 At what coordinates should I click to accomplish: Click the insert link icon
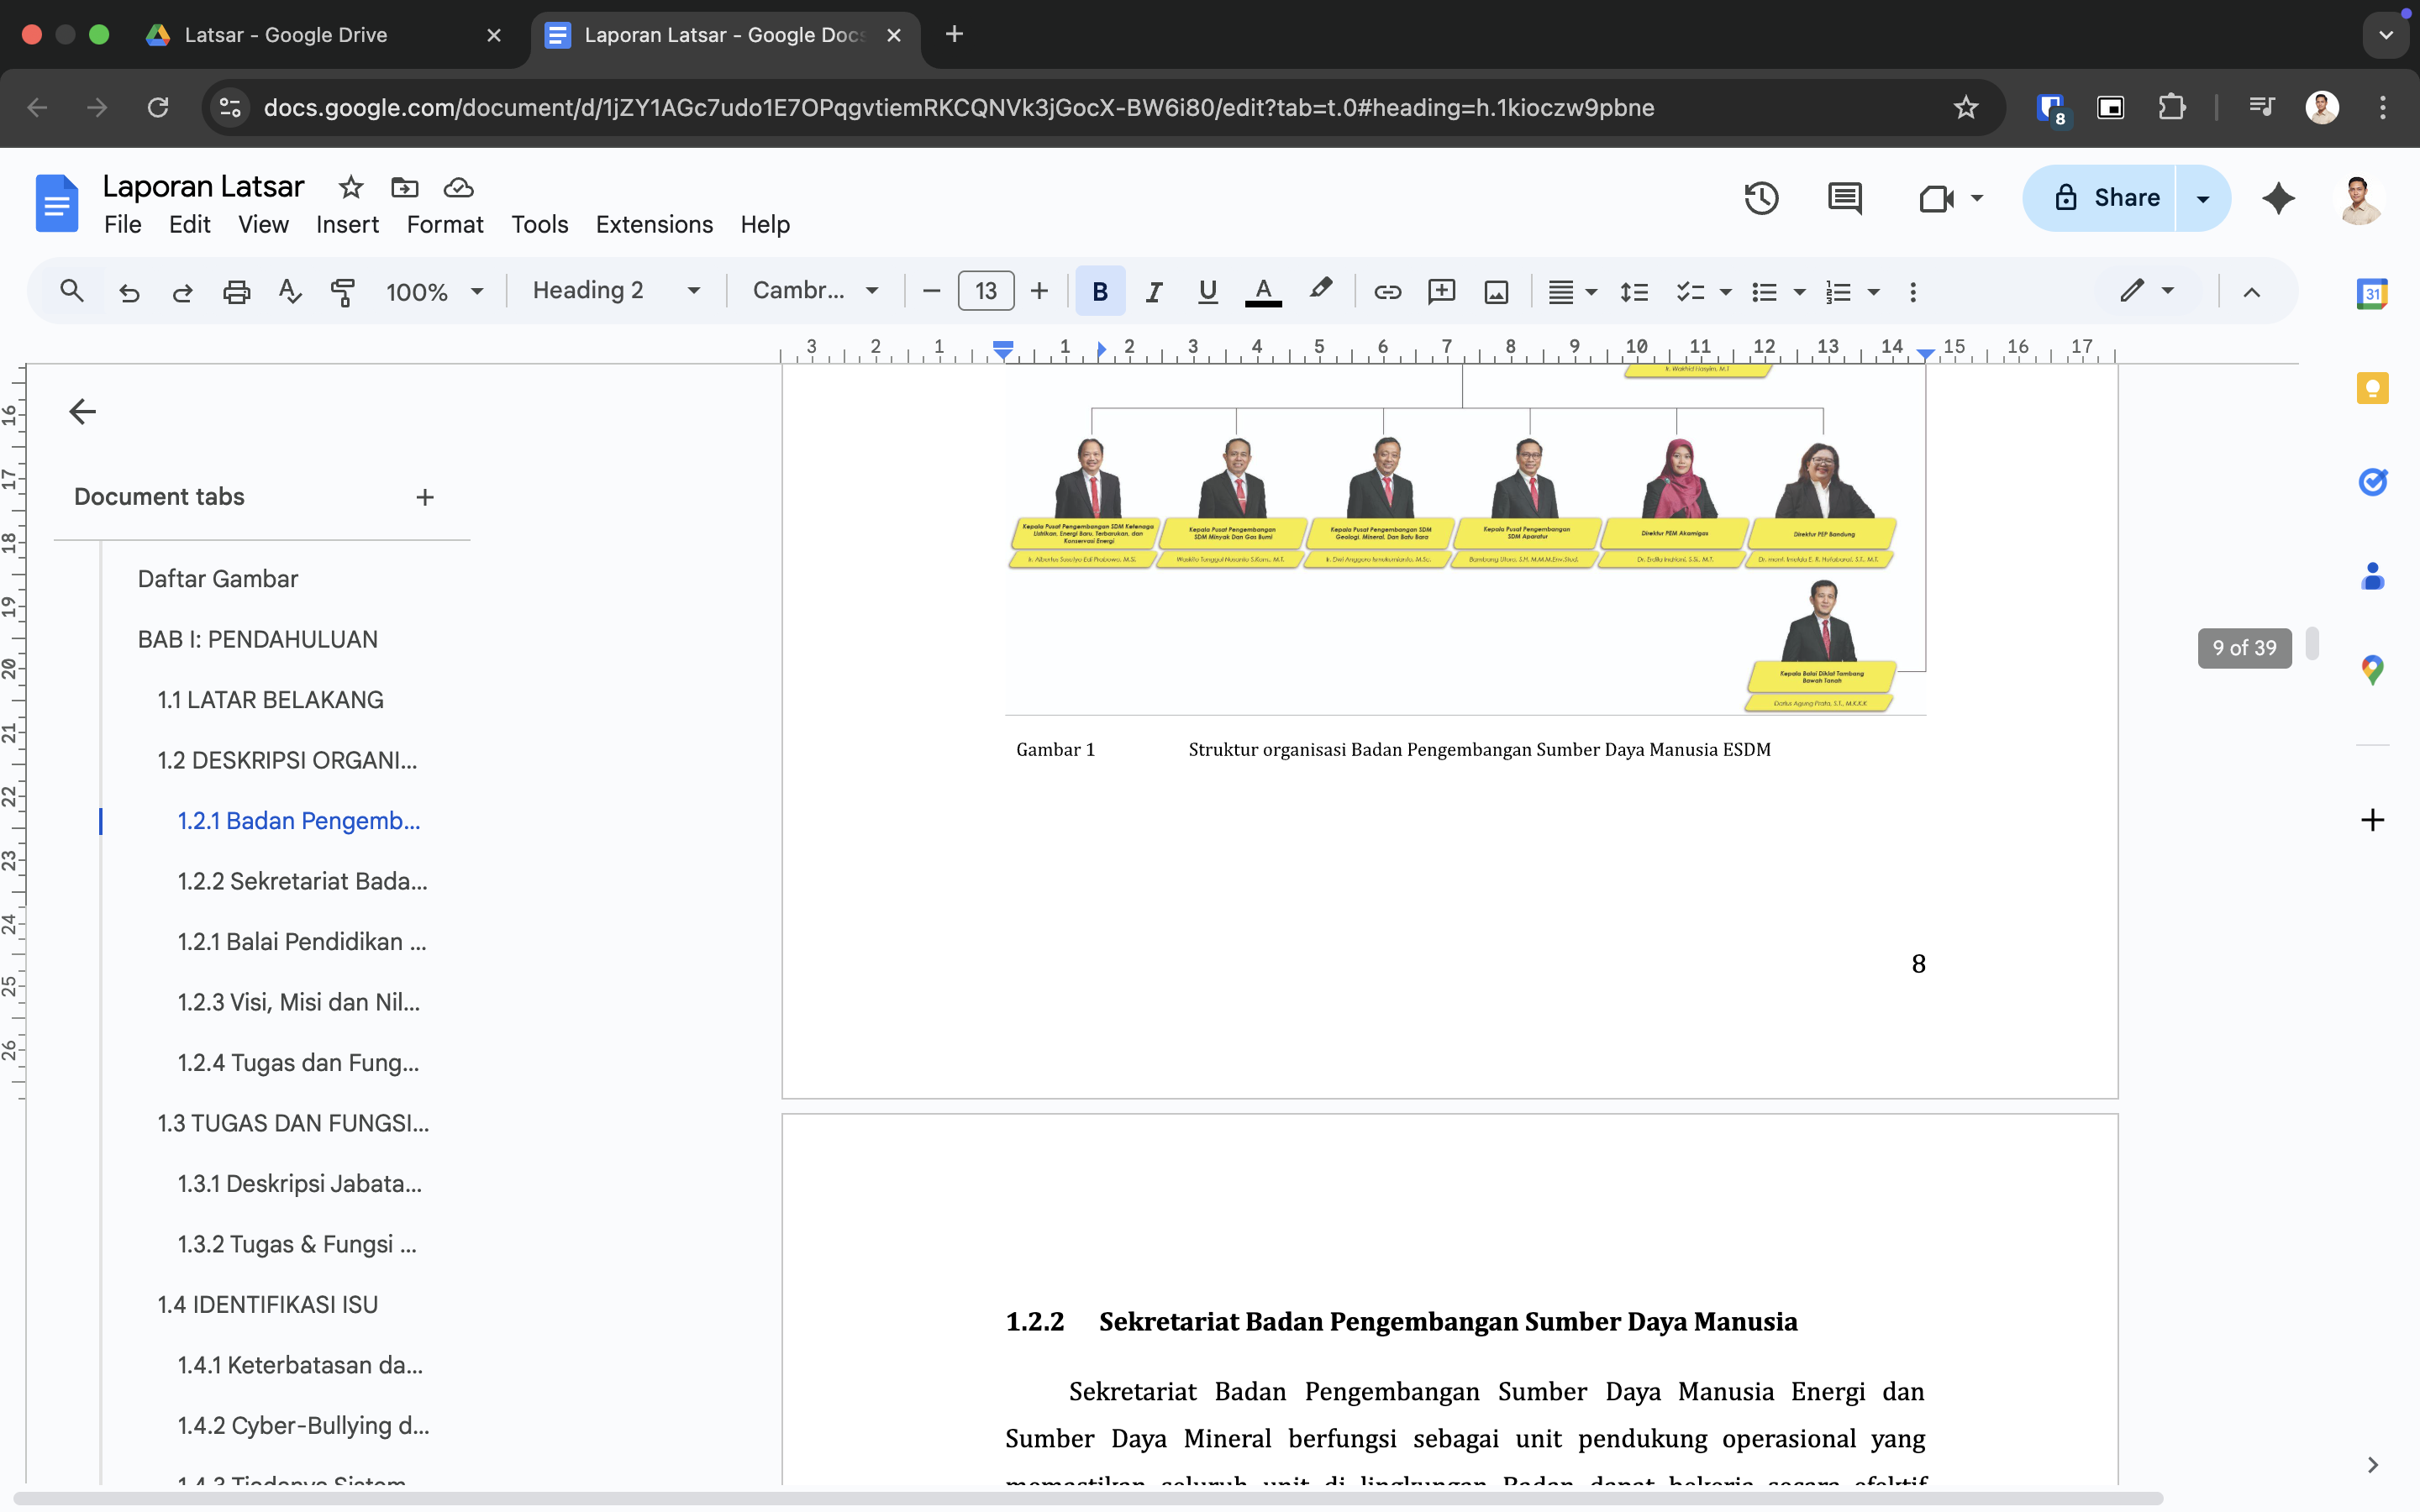pos(1387,291)
